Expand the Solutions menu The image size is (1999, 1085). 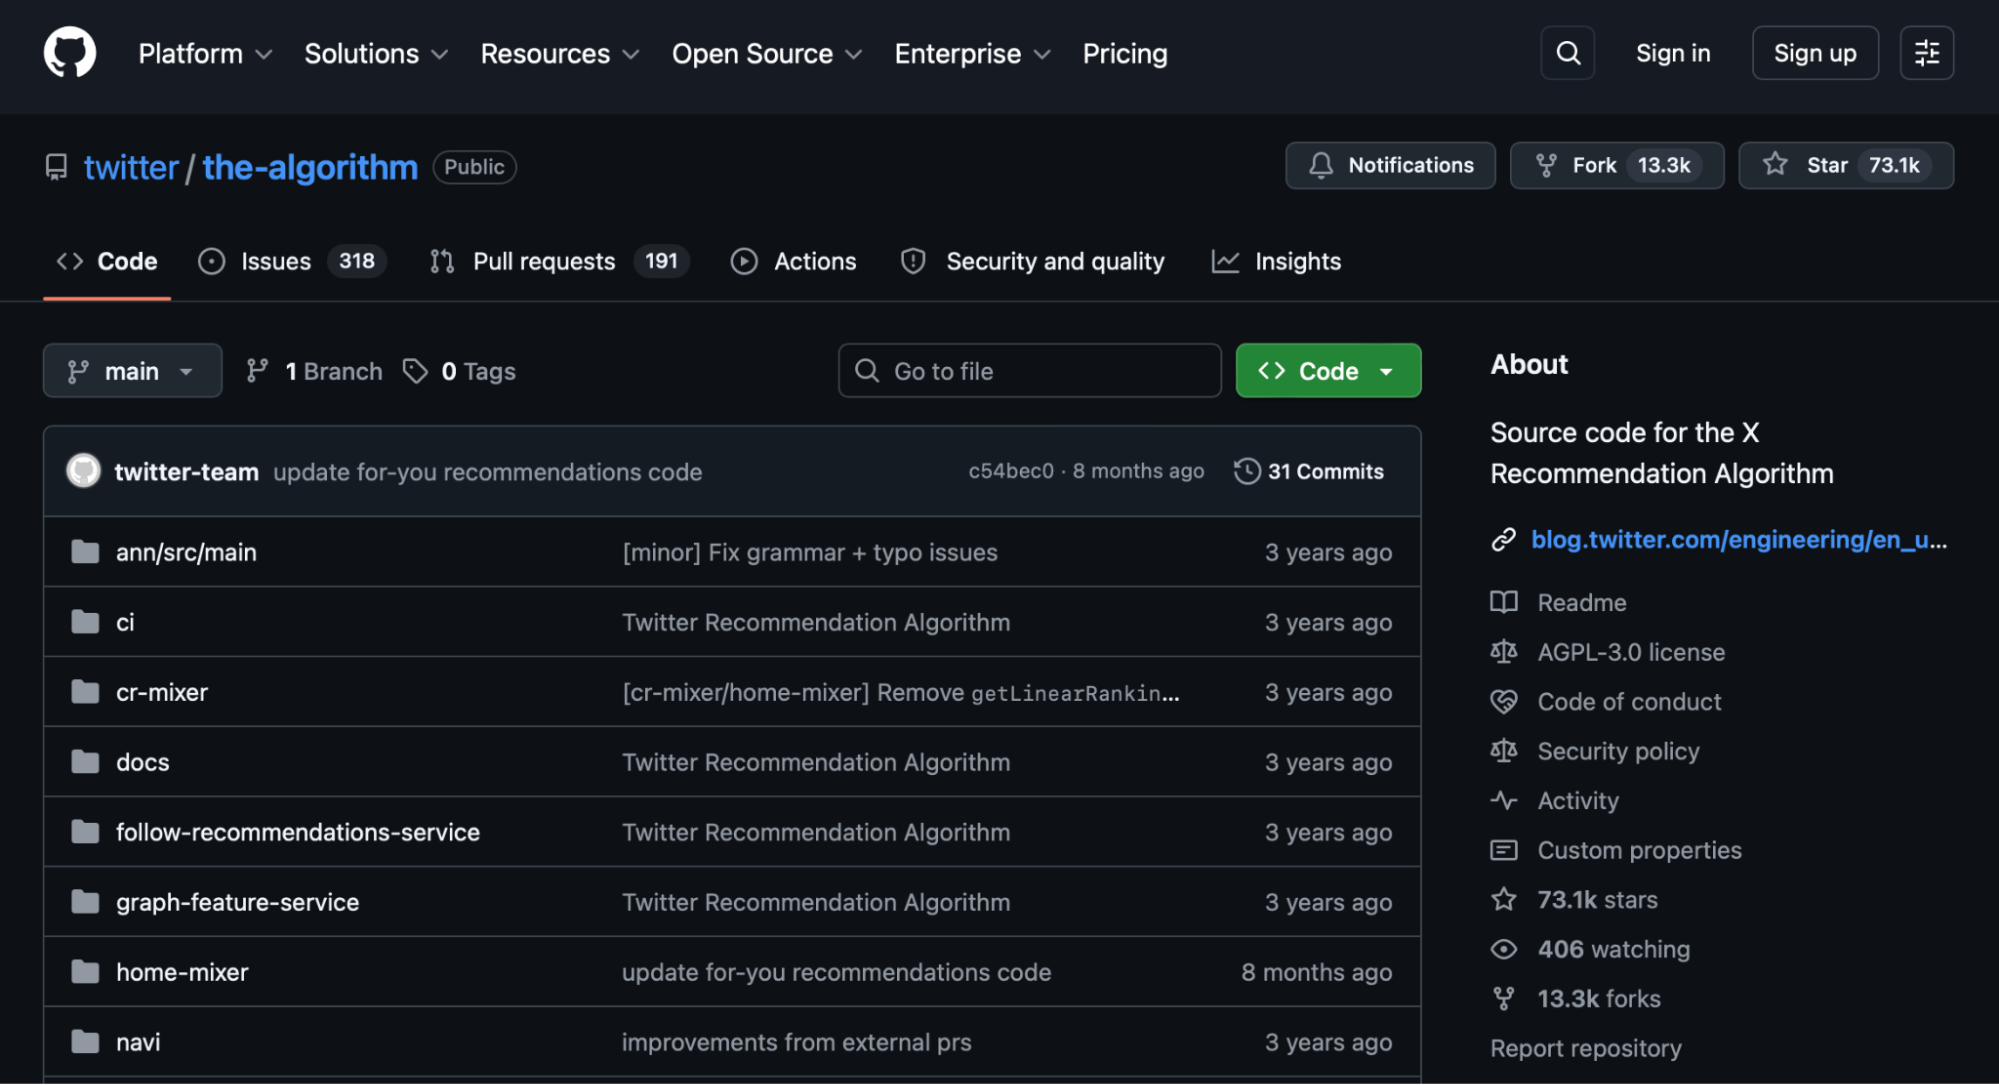point(376,54)
